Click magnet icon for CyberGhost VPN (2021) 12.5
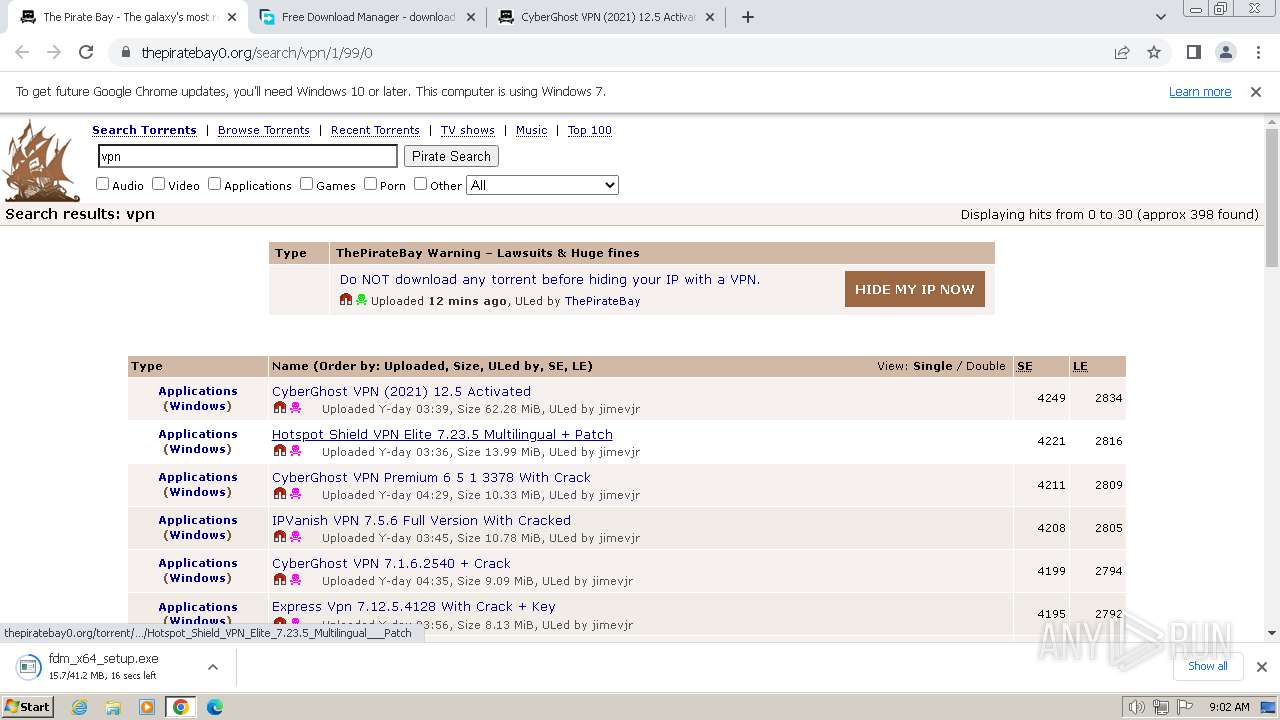 point(279,408)
